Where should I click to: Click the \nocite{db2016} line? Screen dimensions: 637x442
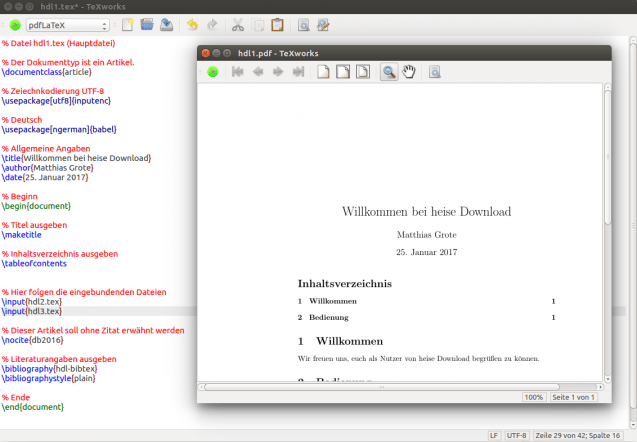(32, 340)
